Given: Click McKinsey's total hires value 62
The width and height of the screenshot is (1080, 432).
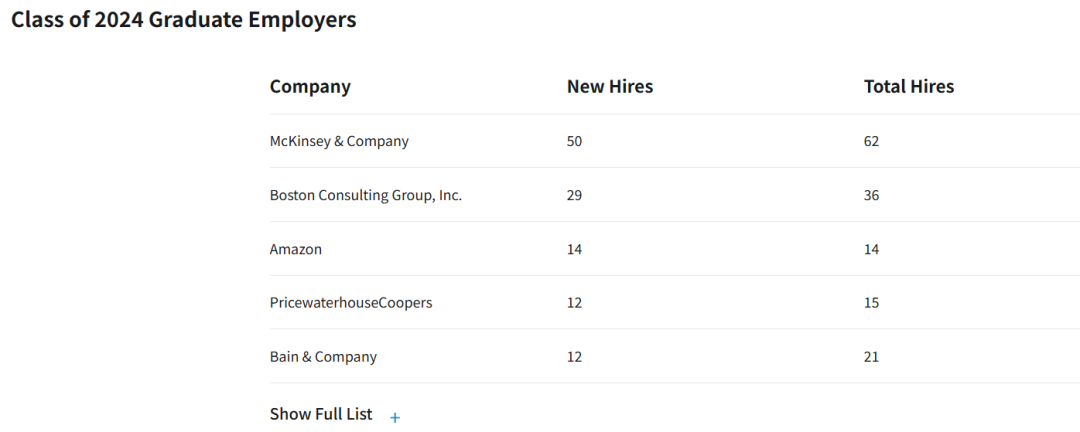Looking at the screenshot, I should [x=871, y=141].
